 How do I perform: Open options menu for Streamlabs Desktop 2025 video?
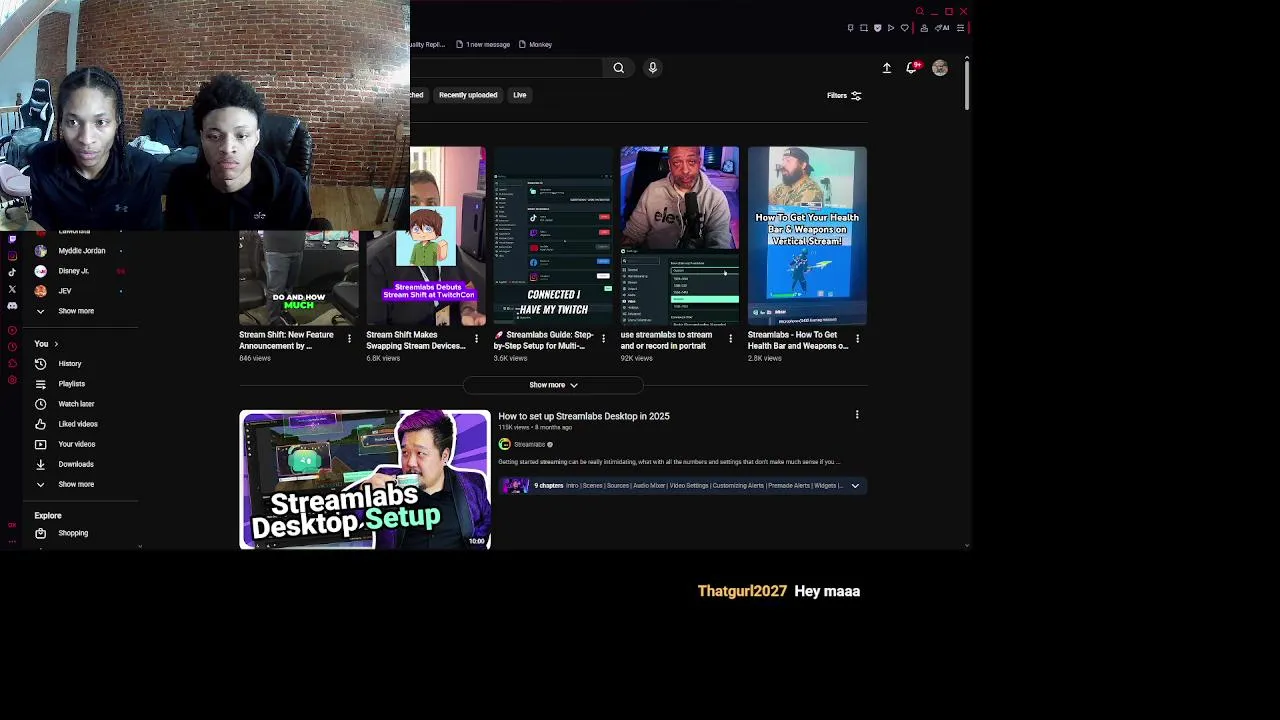pyautogui.click(x=857, y=415)
